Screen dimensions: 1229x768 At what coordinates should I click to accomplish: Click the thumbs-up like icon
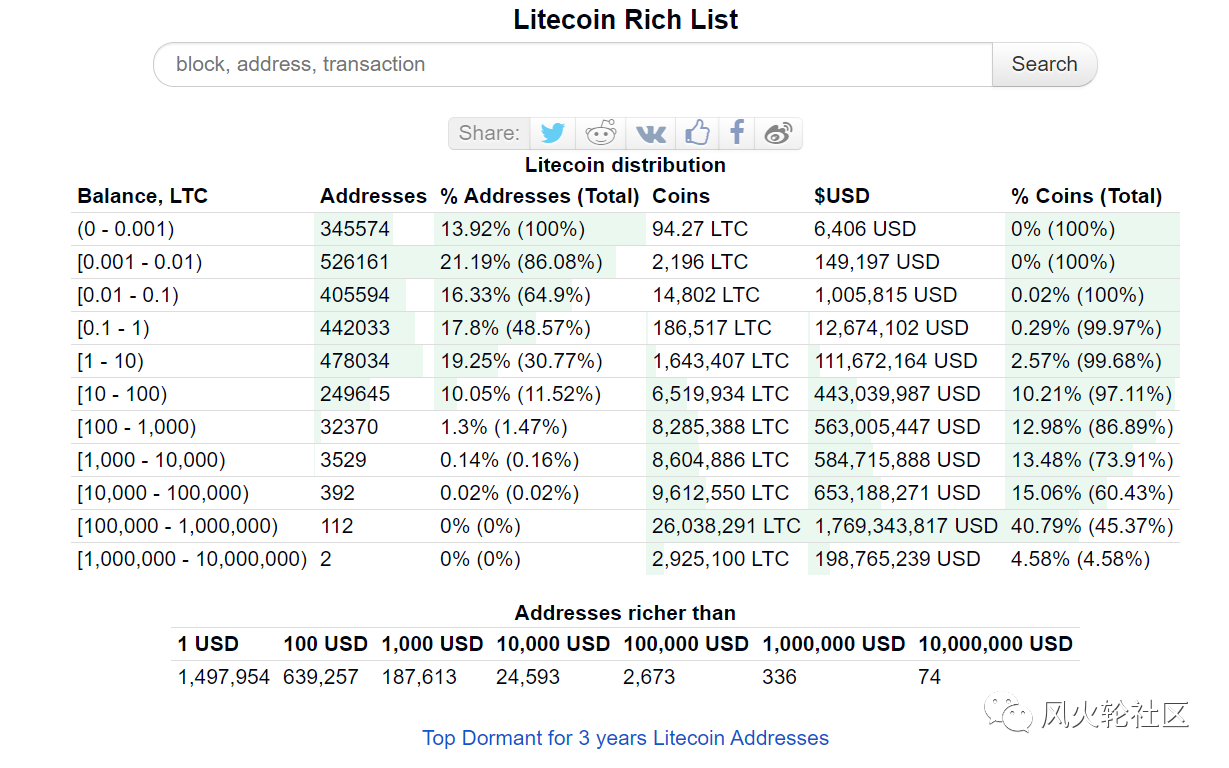pos(698,133)
